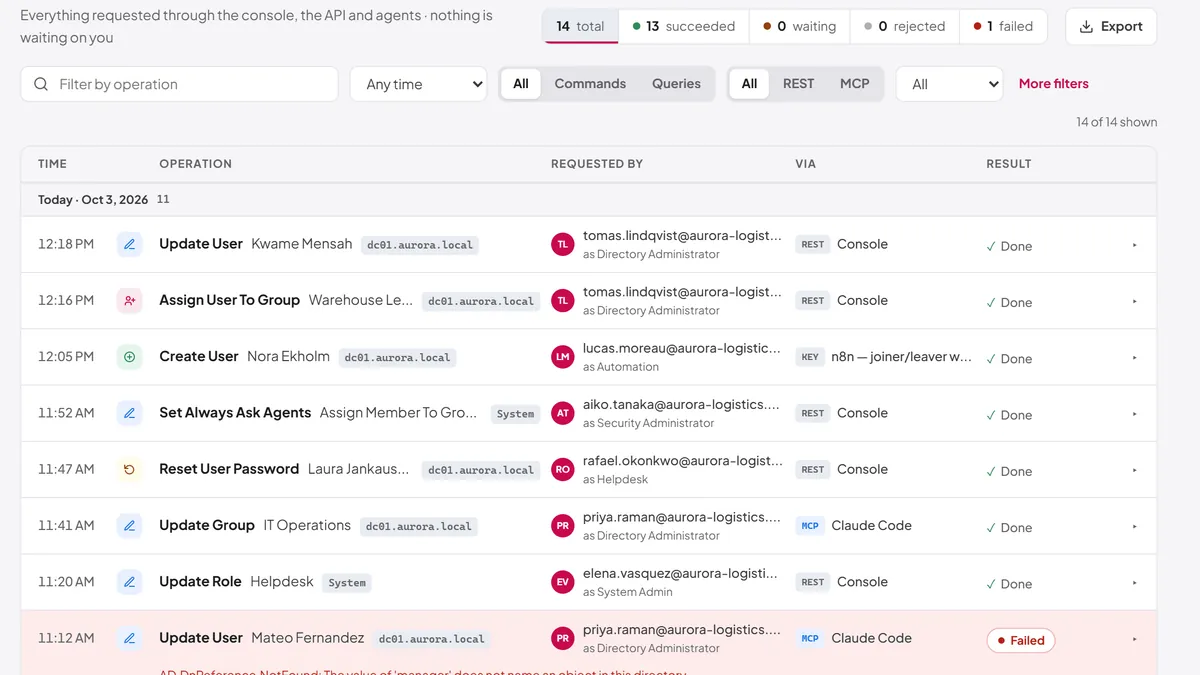Screen dimensions: 1200x675
Task: Select the 0 waiting tab
Action: click(800, 26)
